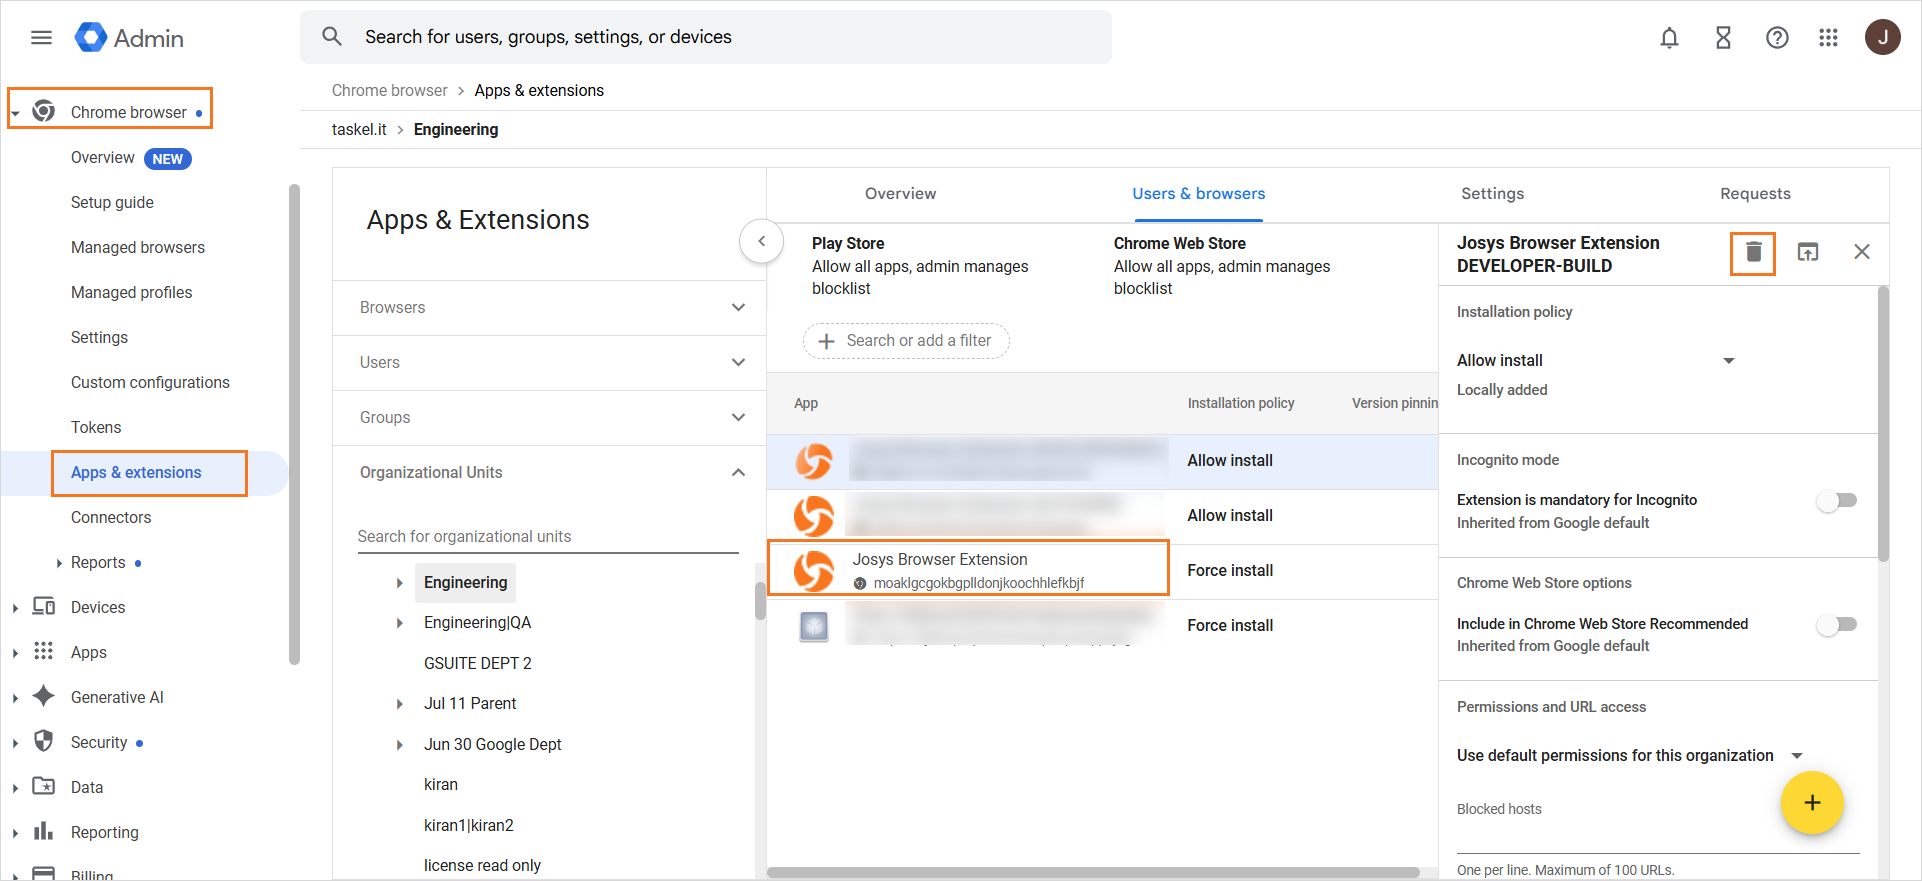Select the license read only org unit

click(x=482, y=865)
